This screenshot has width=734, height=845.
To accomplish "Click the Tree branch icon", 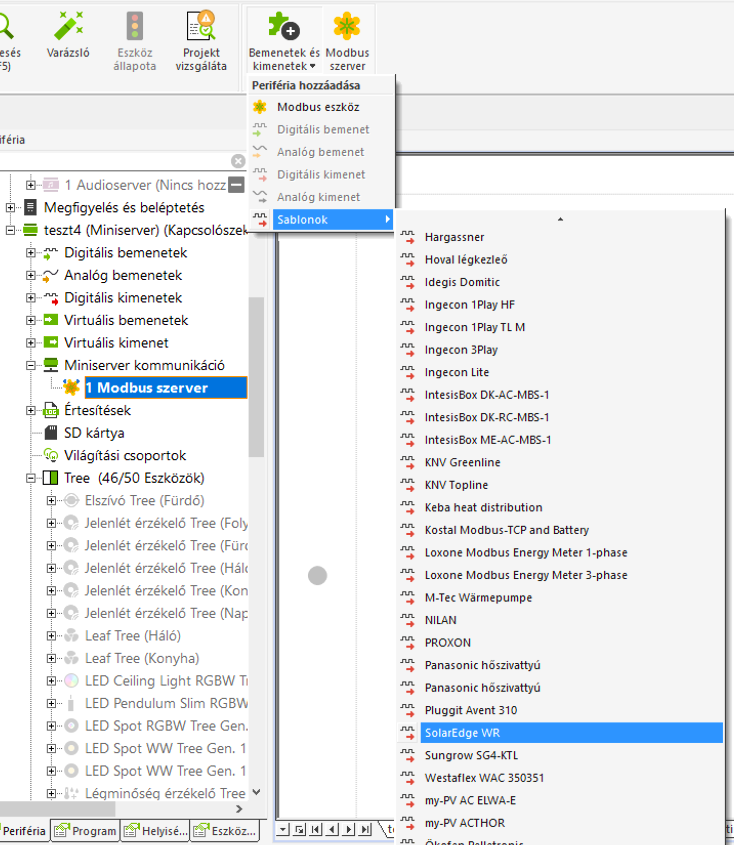I will (50, 478).
